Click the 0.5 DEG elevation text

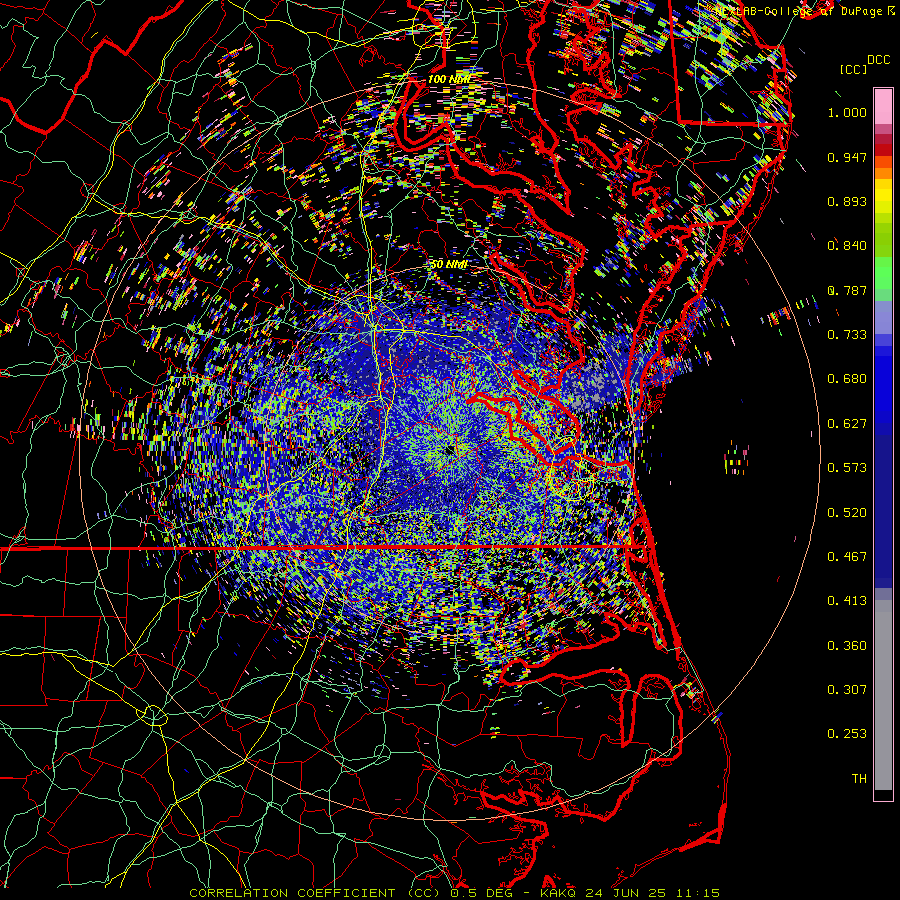click(x=480, y=893)
